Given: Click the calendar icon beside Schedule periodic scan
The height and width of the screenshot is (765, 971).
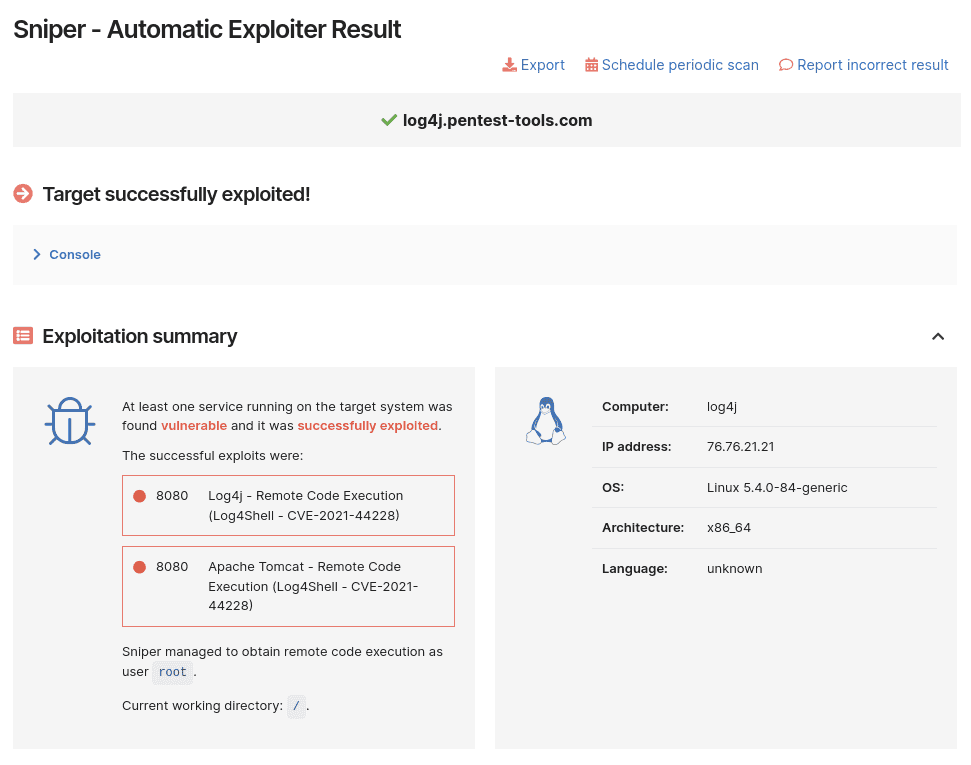Looking at the screenshot, I should (591, 64).
